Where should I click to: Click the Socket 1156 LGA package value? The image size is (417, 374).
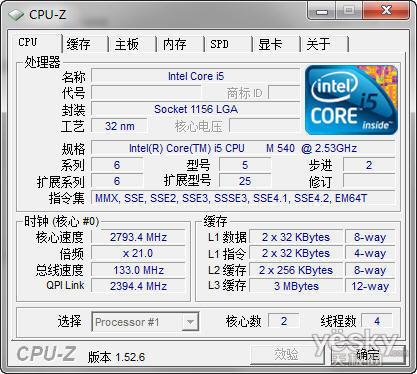point(196,109)
